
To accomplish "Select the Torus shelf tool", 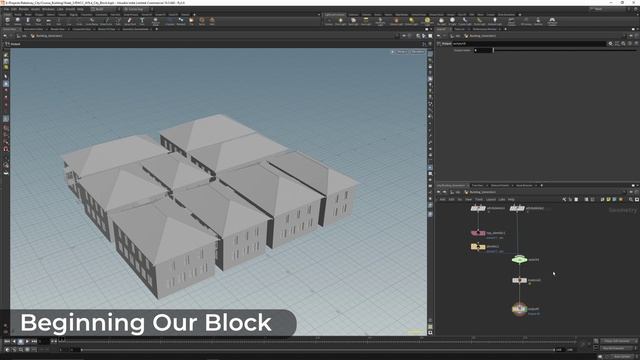I will click(38, 21).
